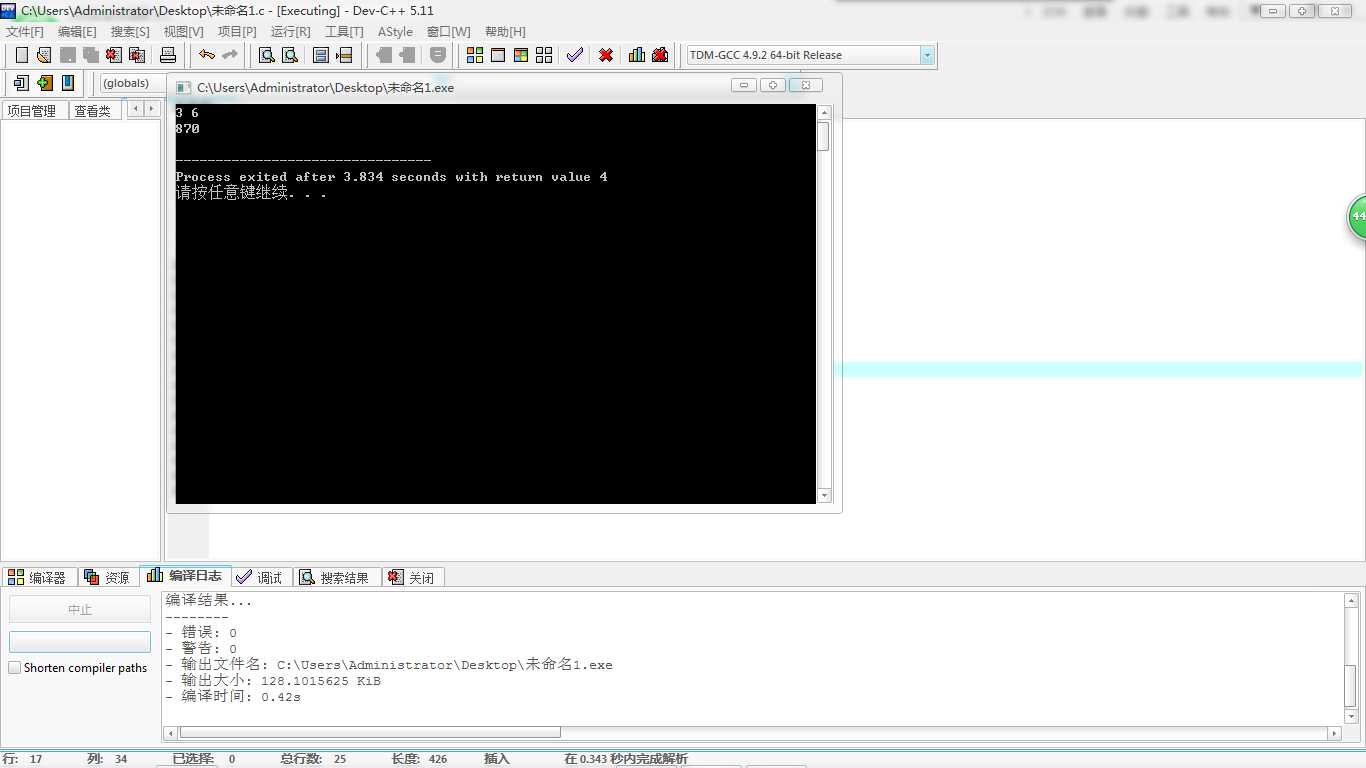Viewport: 1366px width, 768px height.
Task: Click the Close file icon with red X
Action: coord(114,55)
